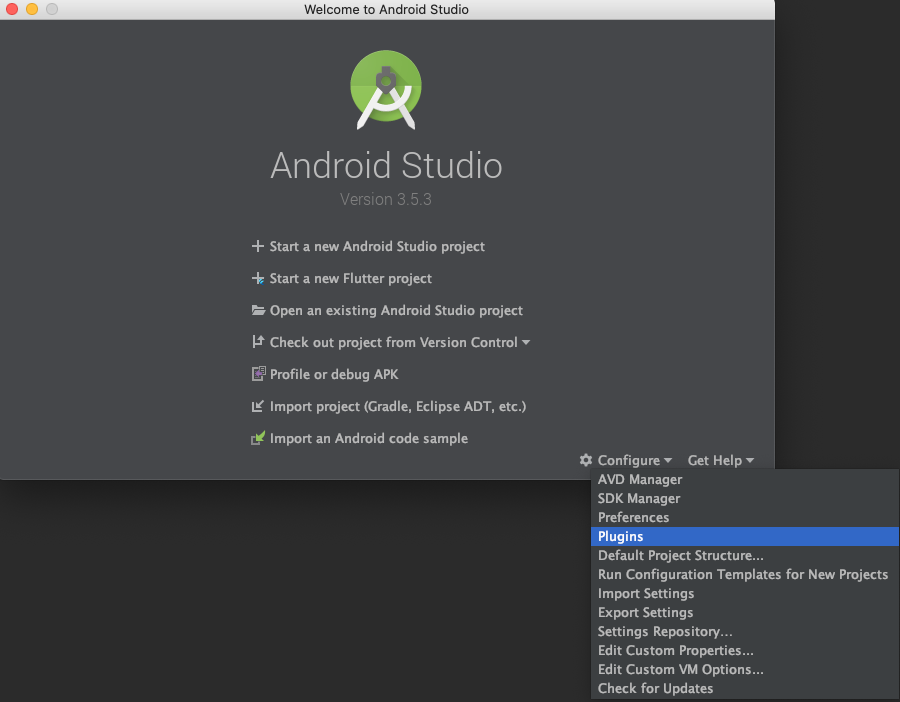Import an Android code sample

(368, 439)
